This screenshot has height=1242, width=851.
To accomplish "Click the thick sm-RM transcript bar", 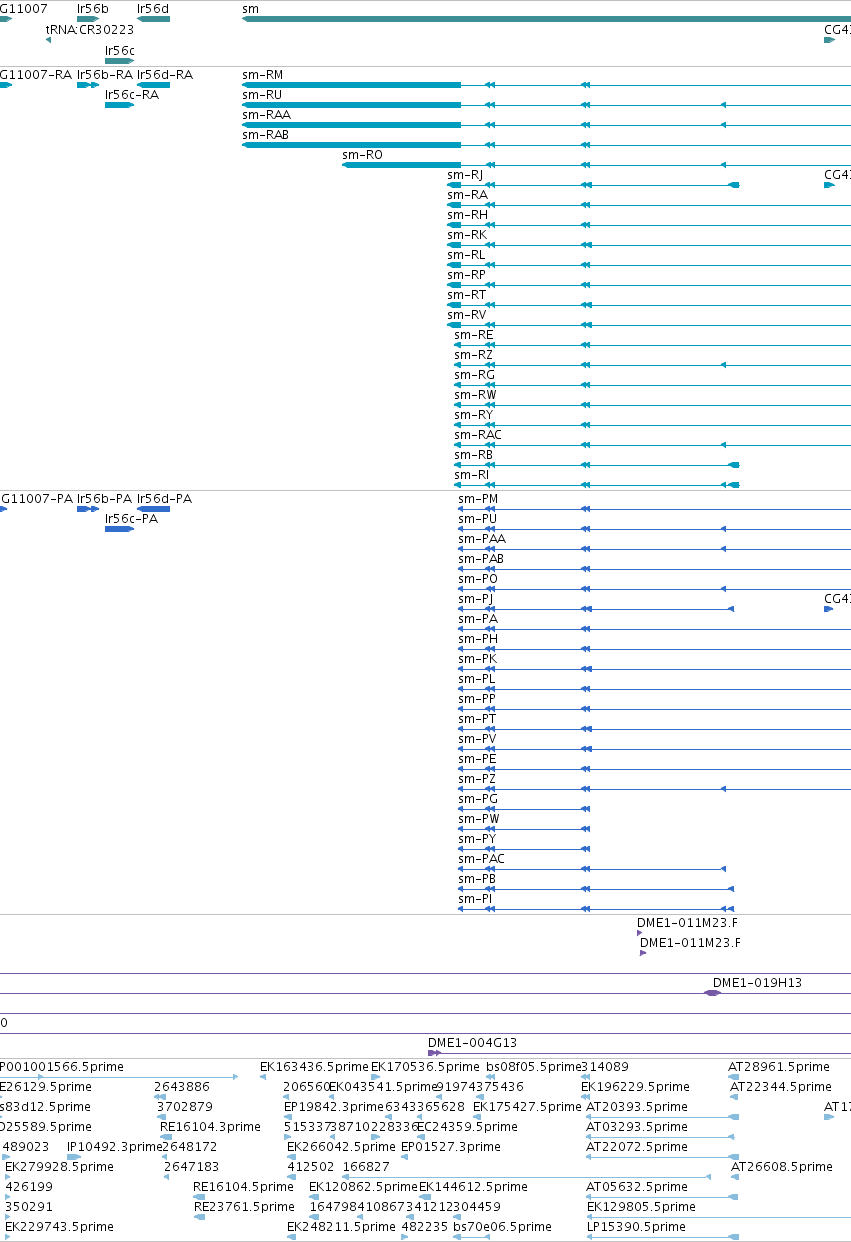I will click(x=351, y=85).
